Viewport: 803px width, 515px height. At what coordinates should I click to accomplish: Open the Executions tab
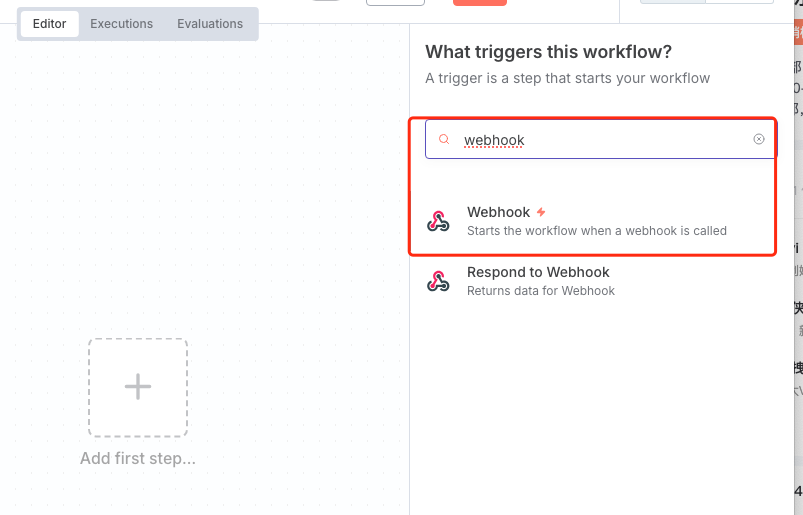click(x=122, y=24)
